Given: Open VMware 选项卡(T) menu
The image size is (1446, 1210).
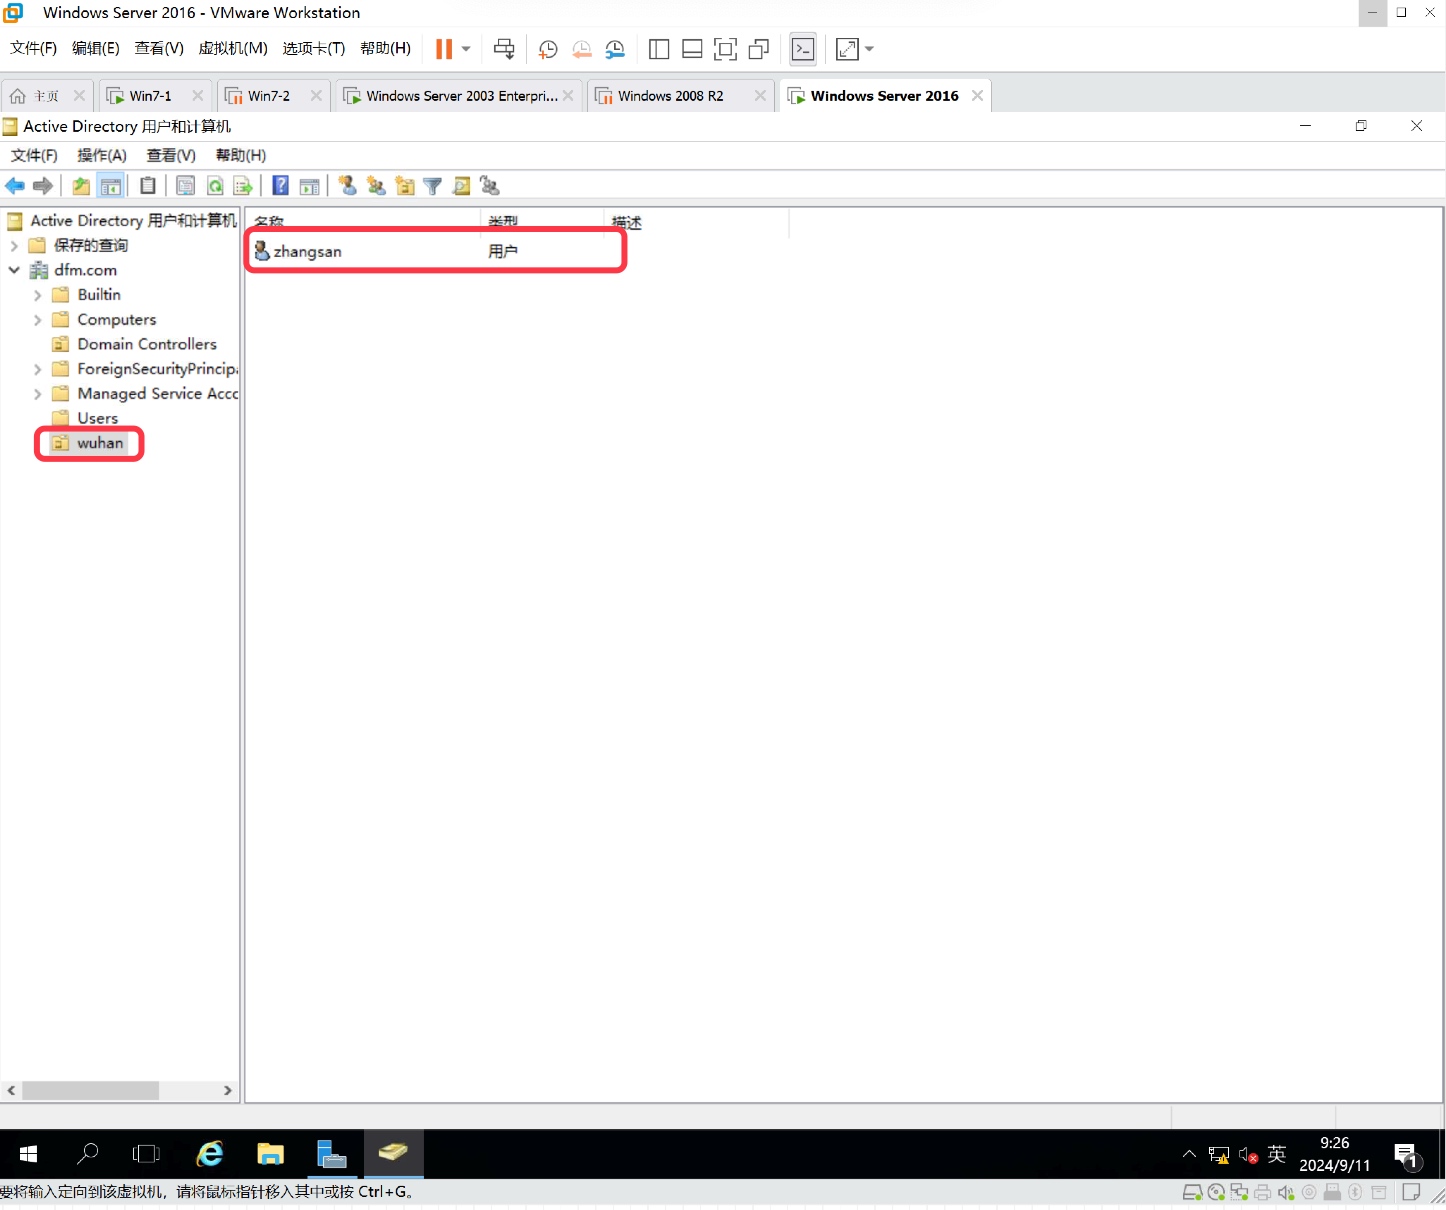Looking at the screenshot, I should click(x=313, y=48).
